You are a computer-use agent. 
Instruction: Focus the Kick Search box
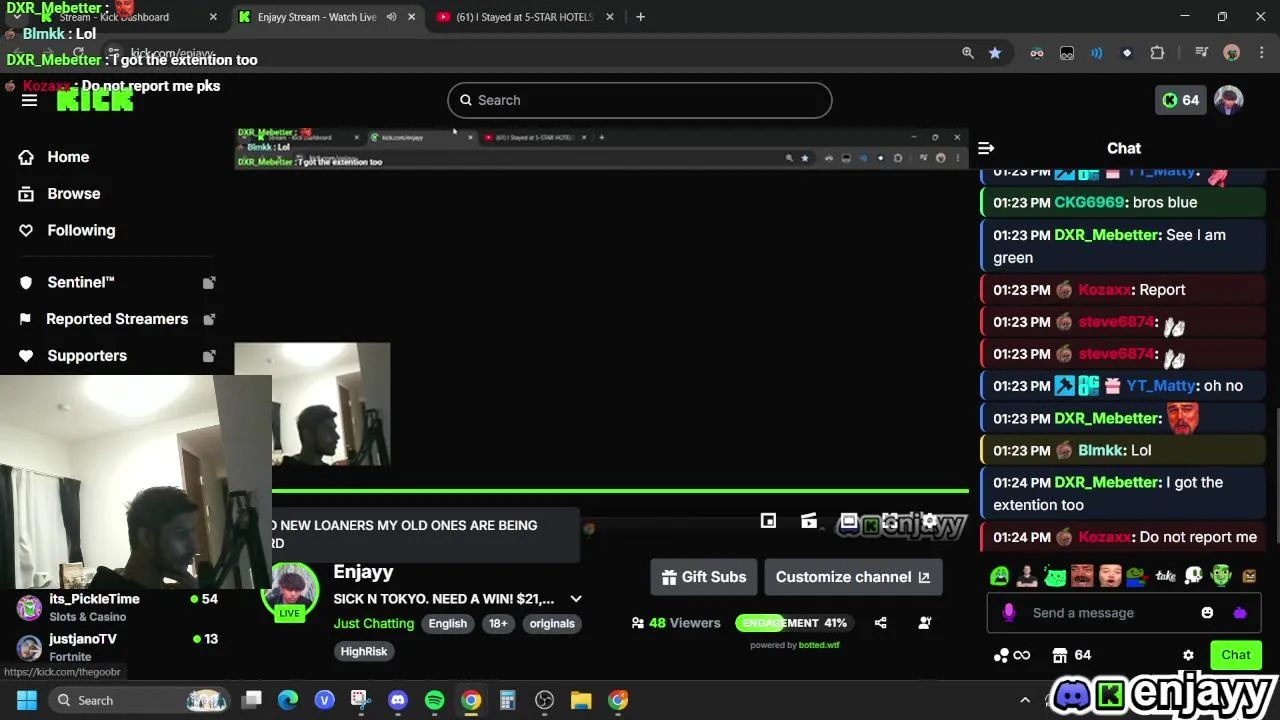coord(639,100)
